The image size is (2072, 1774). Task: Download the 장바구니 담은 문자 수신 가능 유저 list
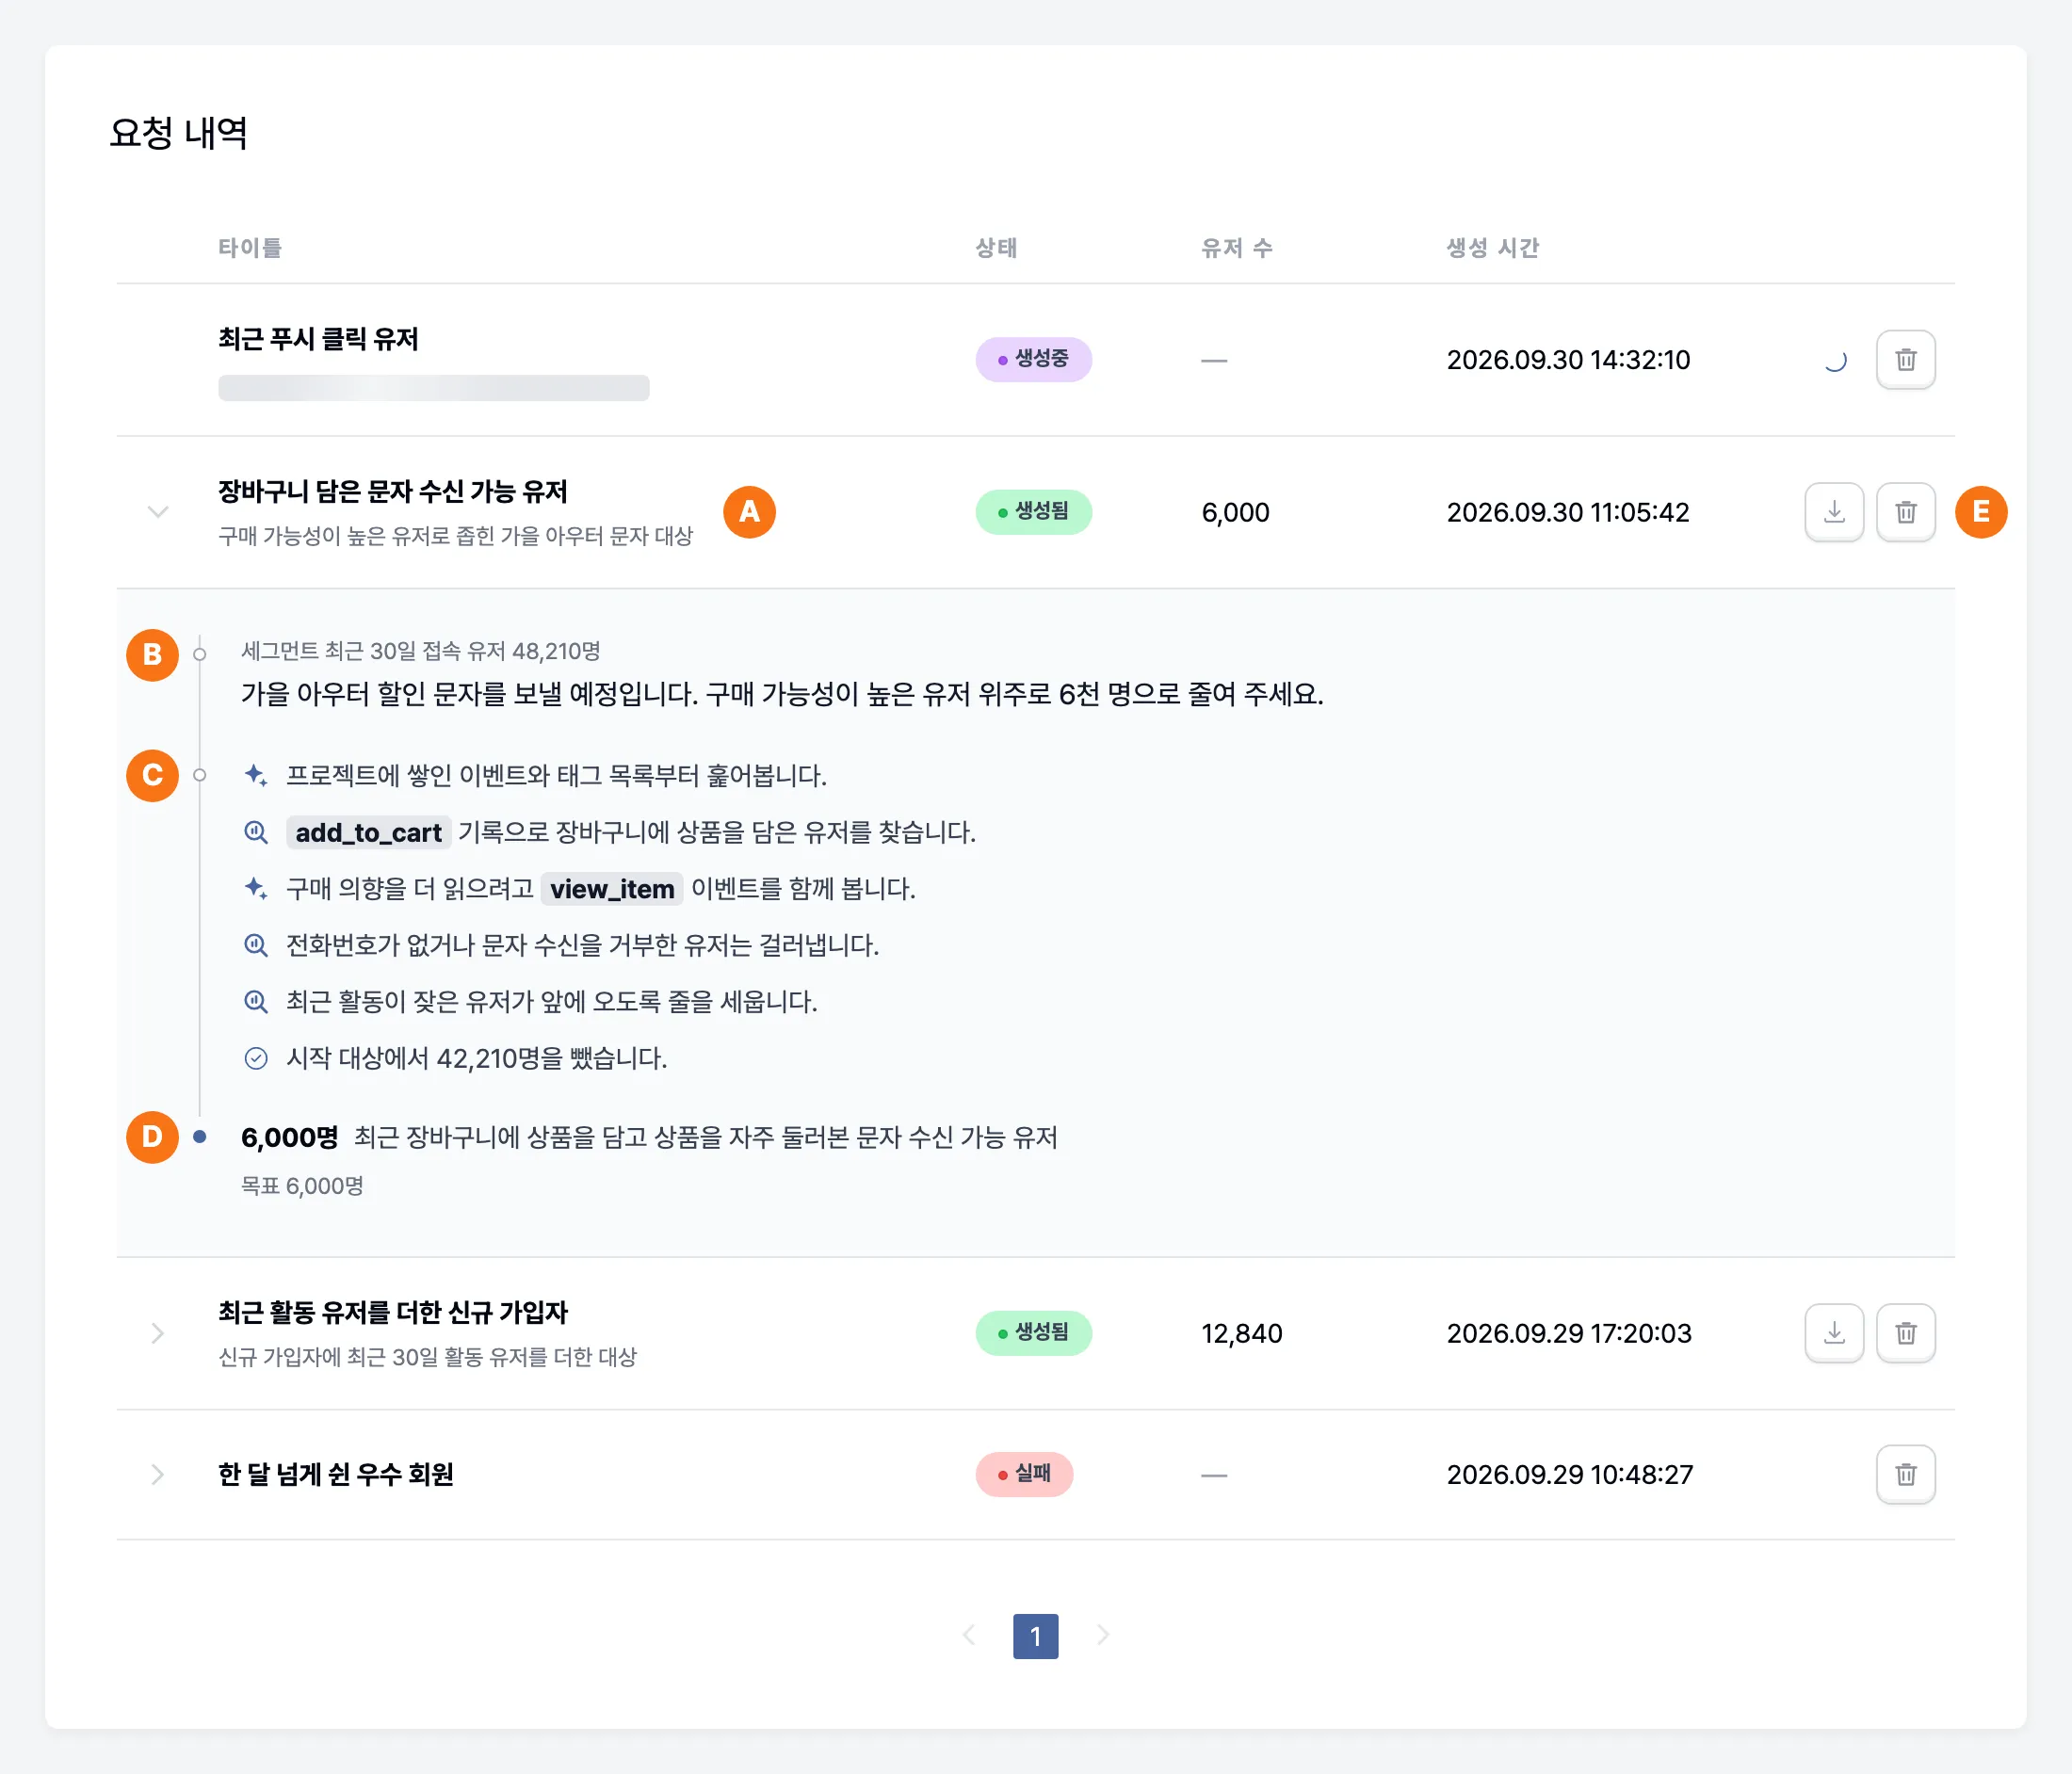click(1834, 512)
